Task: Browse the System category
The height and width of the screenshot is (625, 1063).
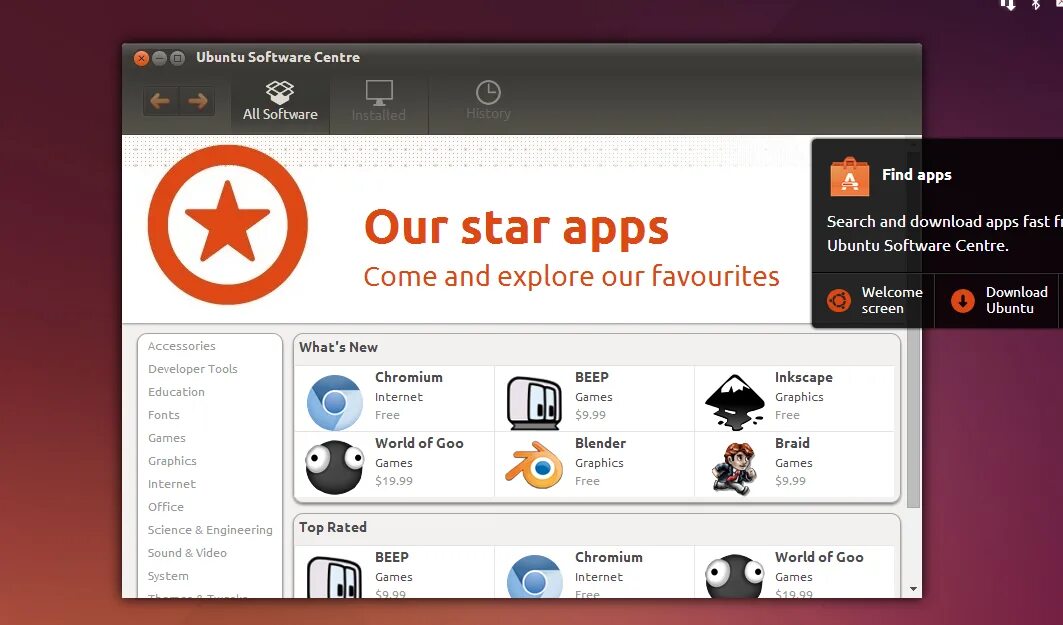Action: [x=168, y=576]
